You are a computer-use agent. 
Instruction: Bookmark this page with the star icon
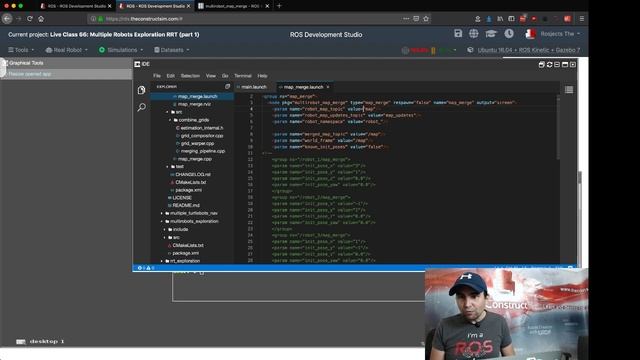click(x=426, y=19)
